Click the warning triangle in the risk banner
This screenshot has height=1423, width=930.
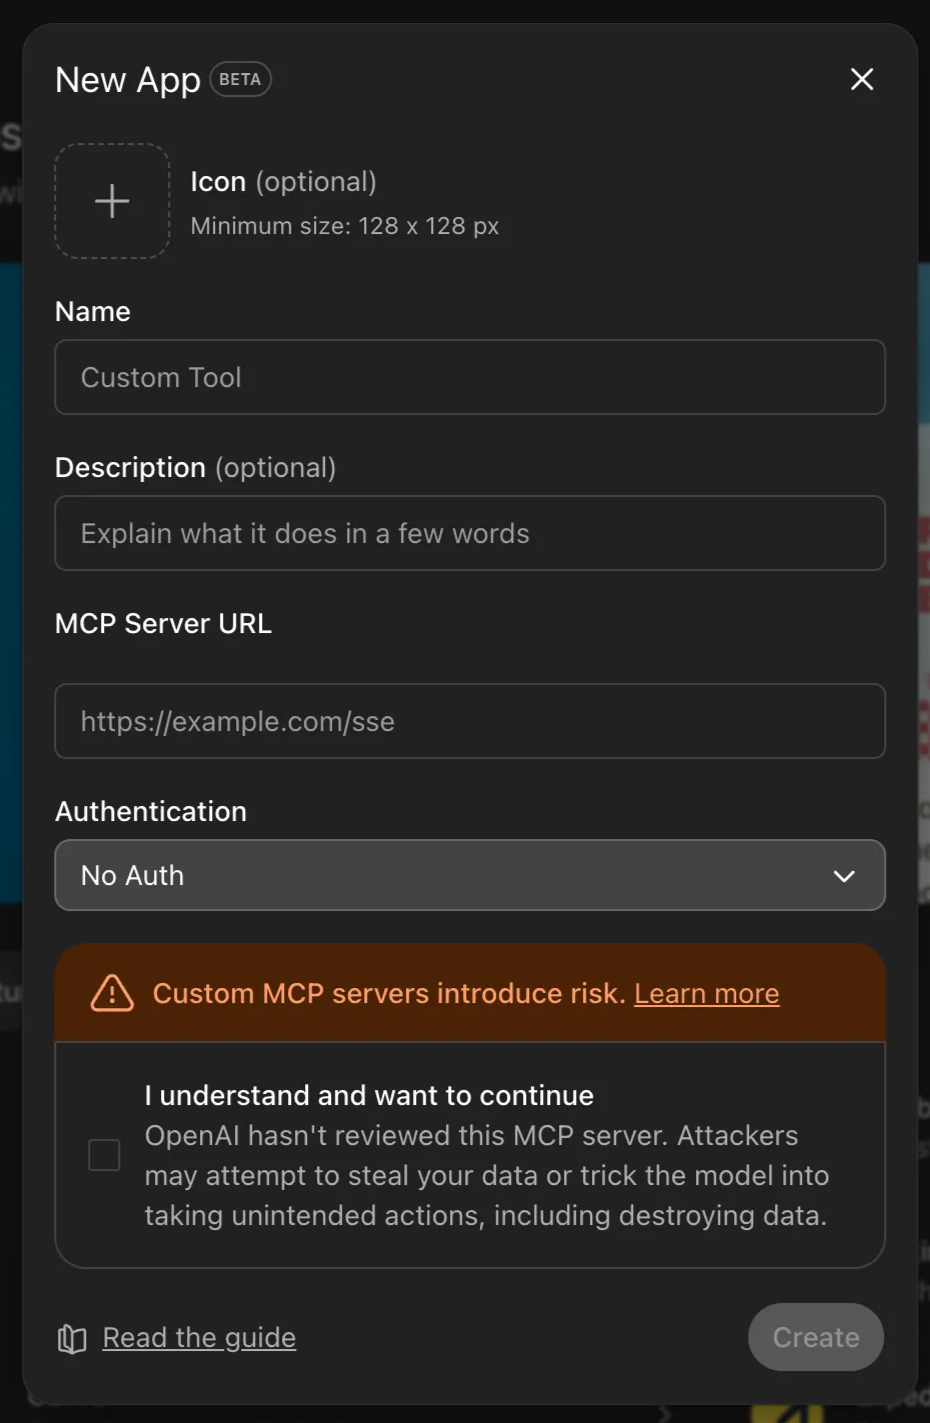113,993
